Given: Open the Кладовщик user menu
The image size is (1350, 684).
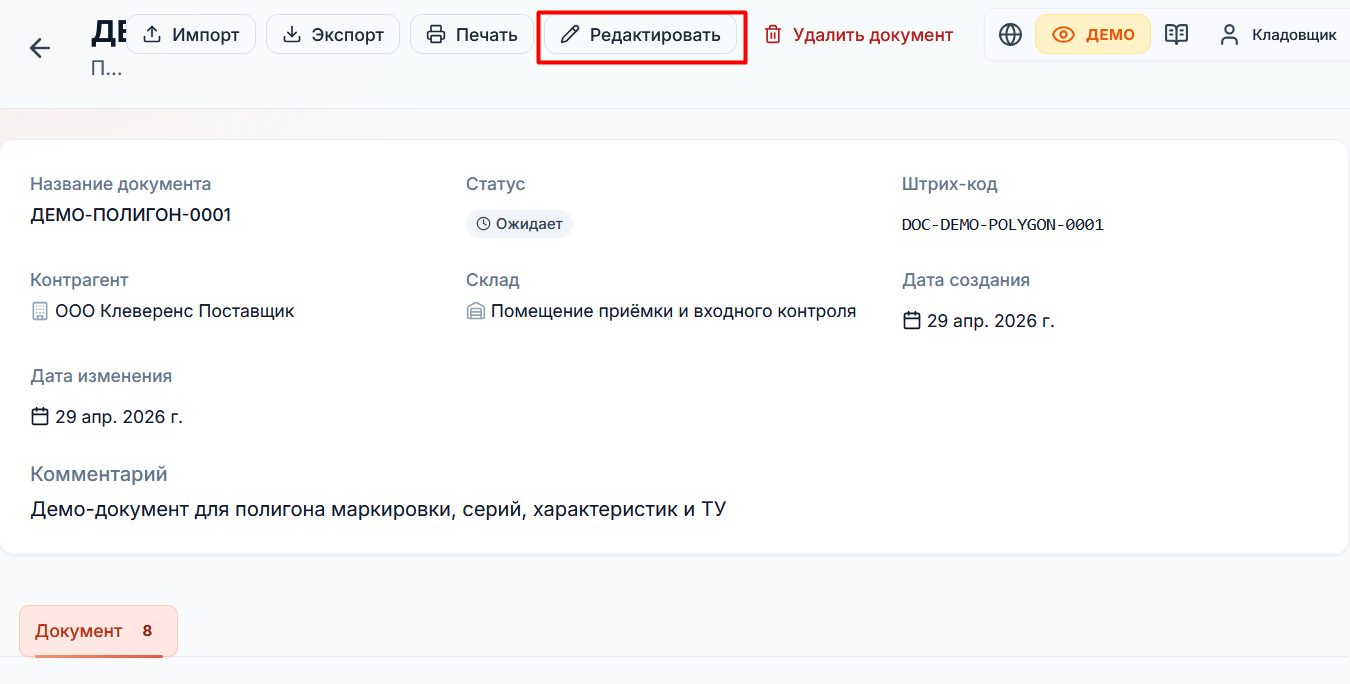Looking at the screenshot, I should [1277, 35].
